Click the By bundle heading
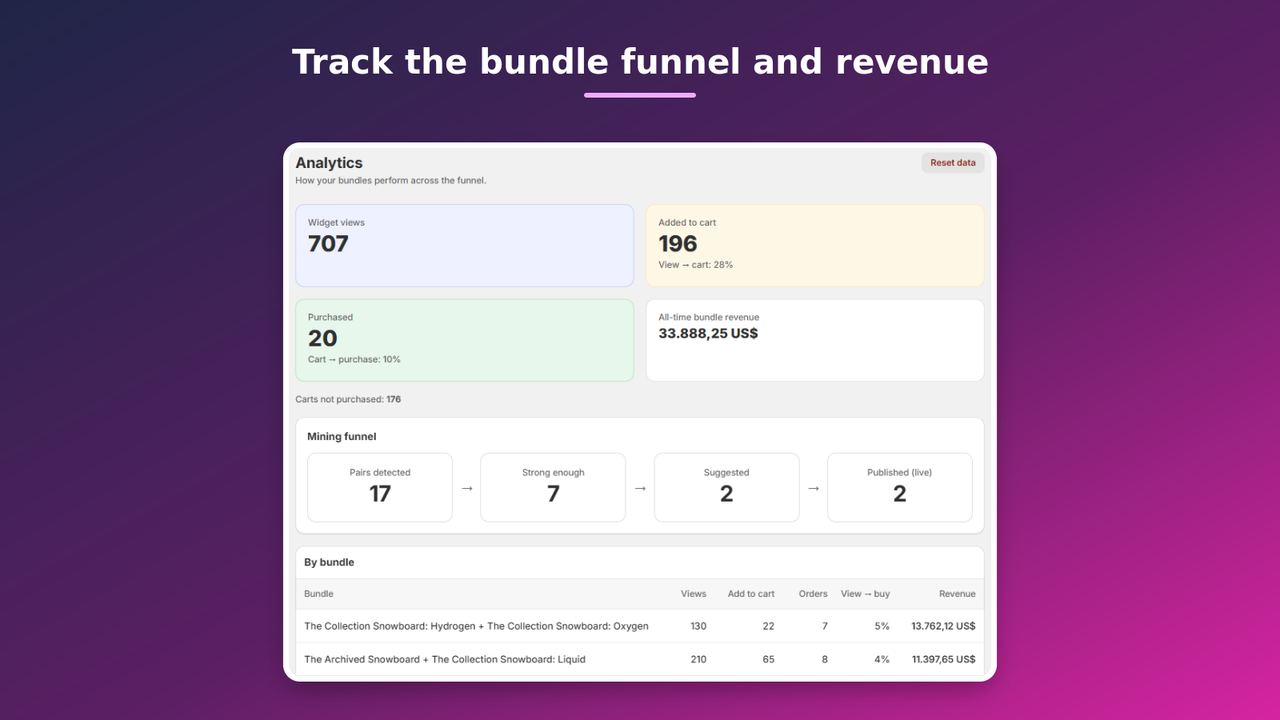 (x=329, y=562)
